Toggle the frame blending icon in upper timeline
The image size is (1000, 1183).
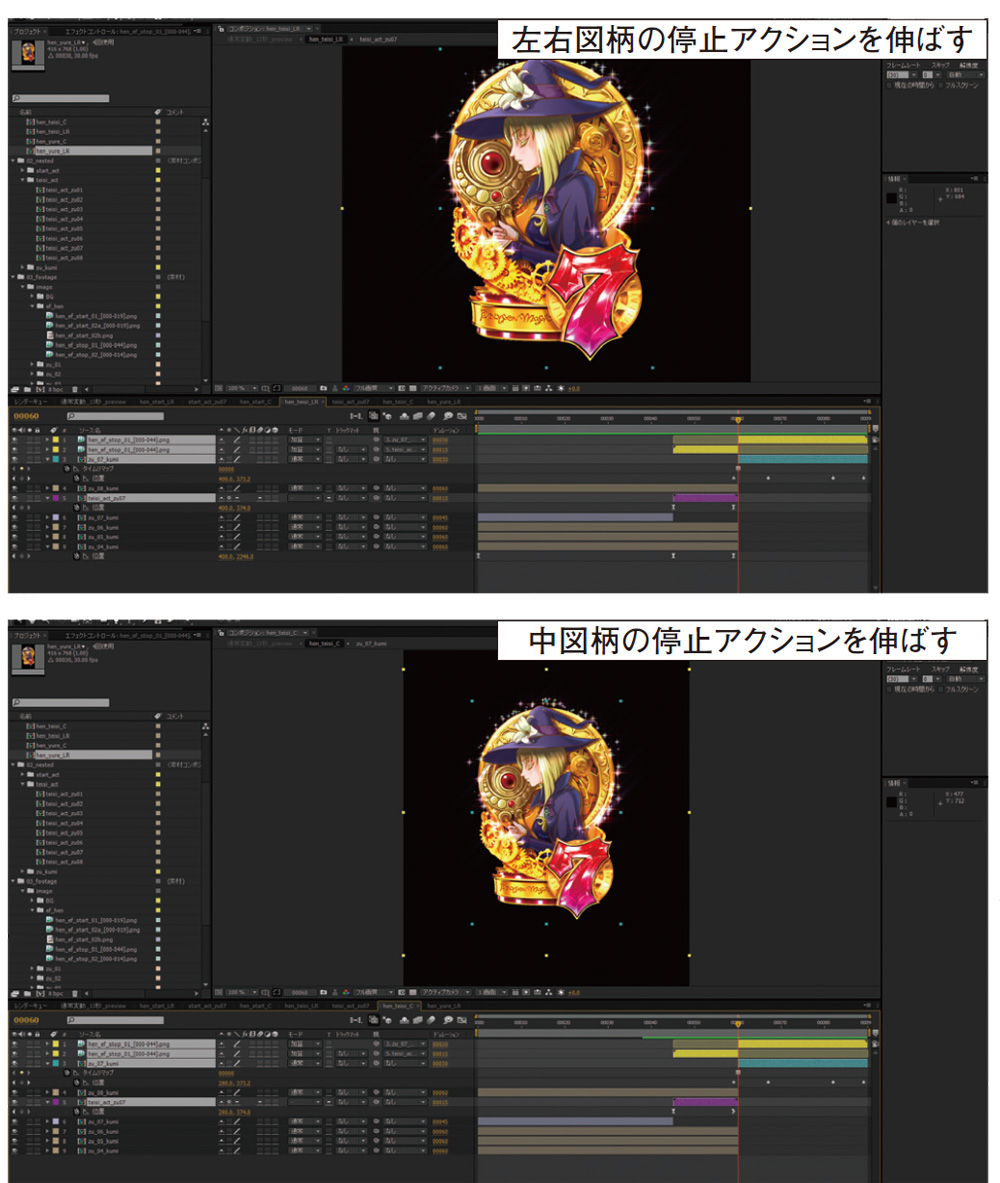417,416
